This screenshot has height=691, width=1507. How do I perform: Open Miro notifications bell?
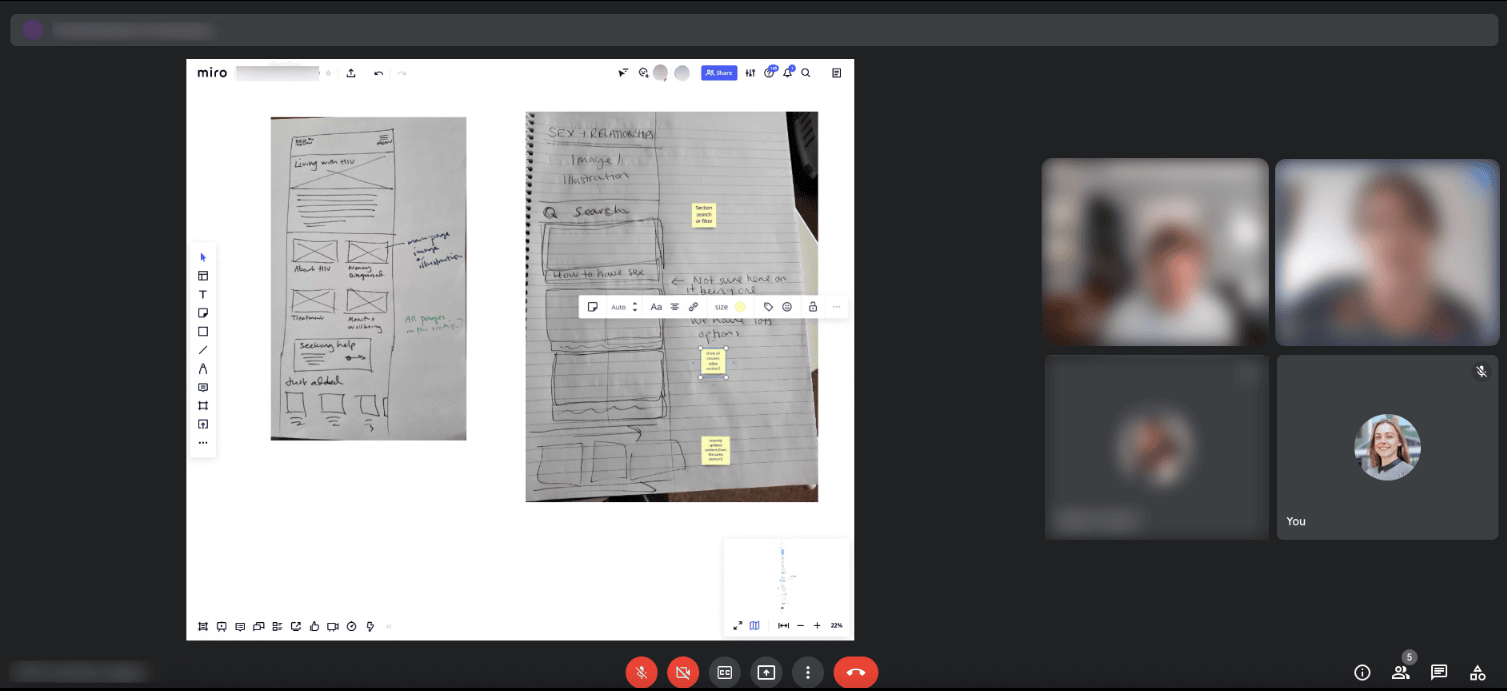click(787, 73)
